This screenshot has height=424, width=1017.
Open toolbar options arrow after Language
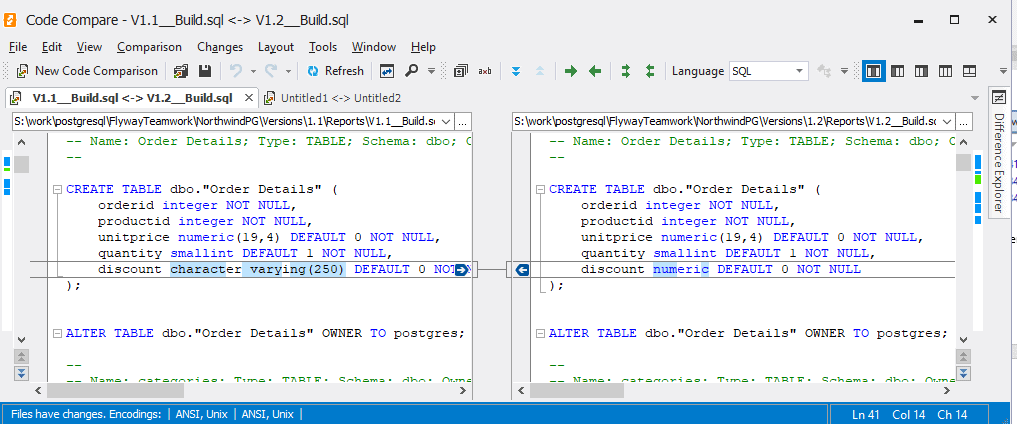(844, 71)
